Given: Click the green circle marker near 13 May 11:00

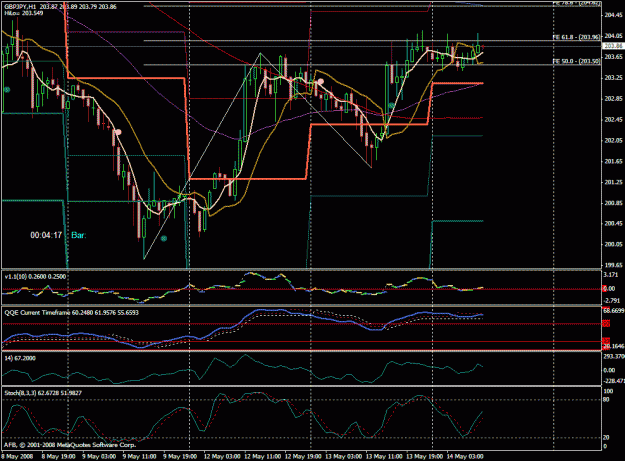Looking at the screenshot, I should click(392, 106).
